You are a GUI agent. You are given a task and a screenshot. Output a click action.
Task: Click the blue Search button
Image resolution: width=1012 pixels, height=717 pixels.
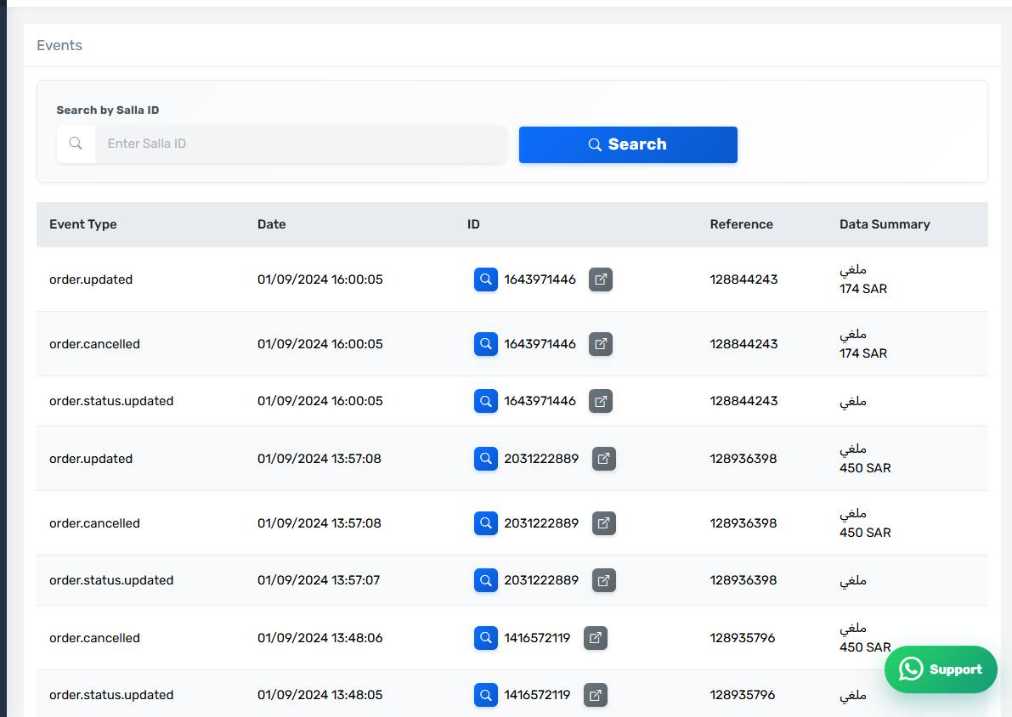(628, 145)
